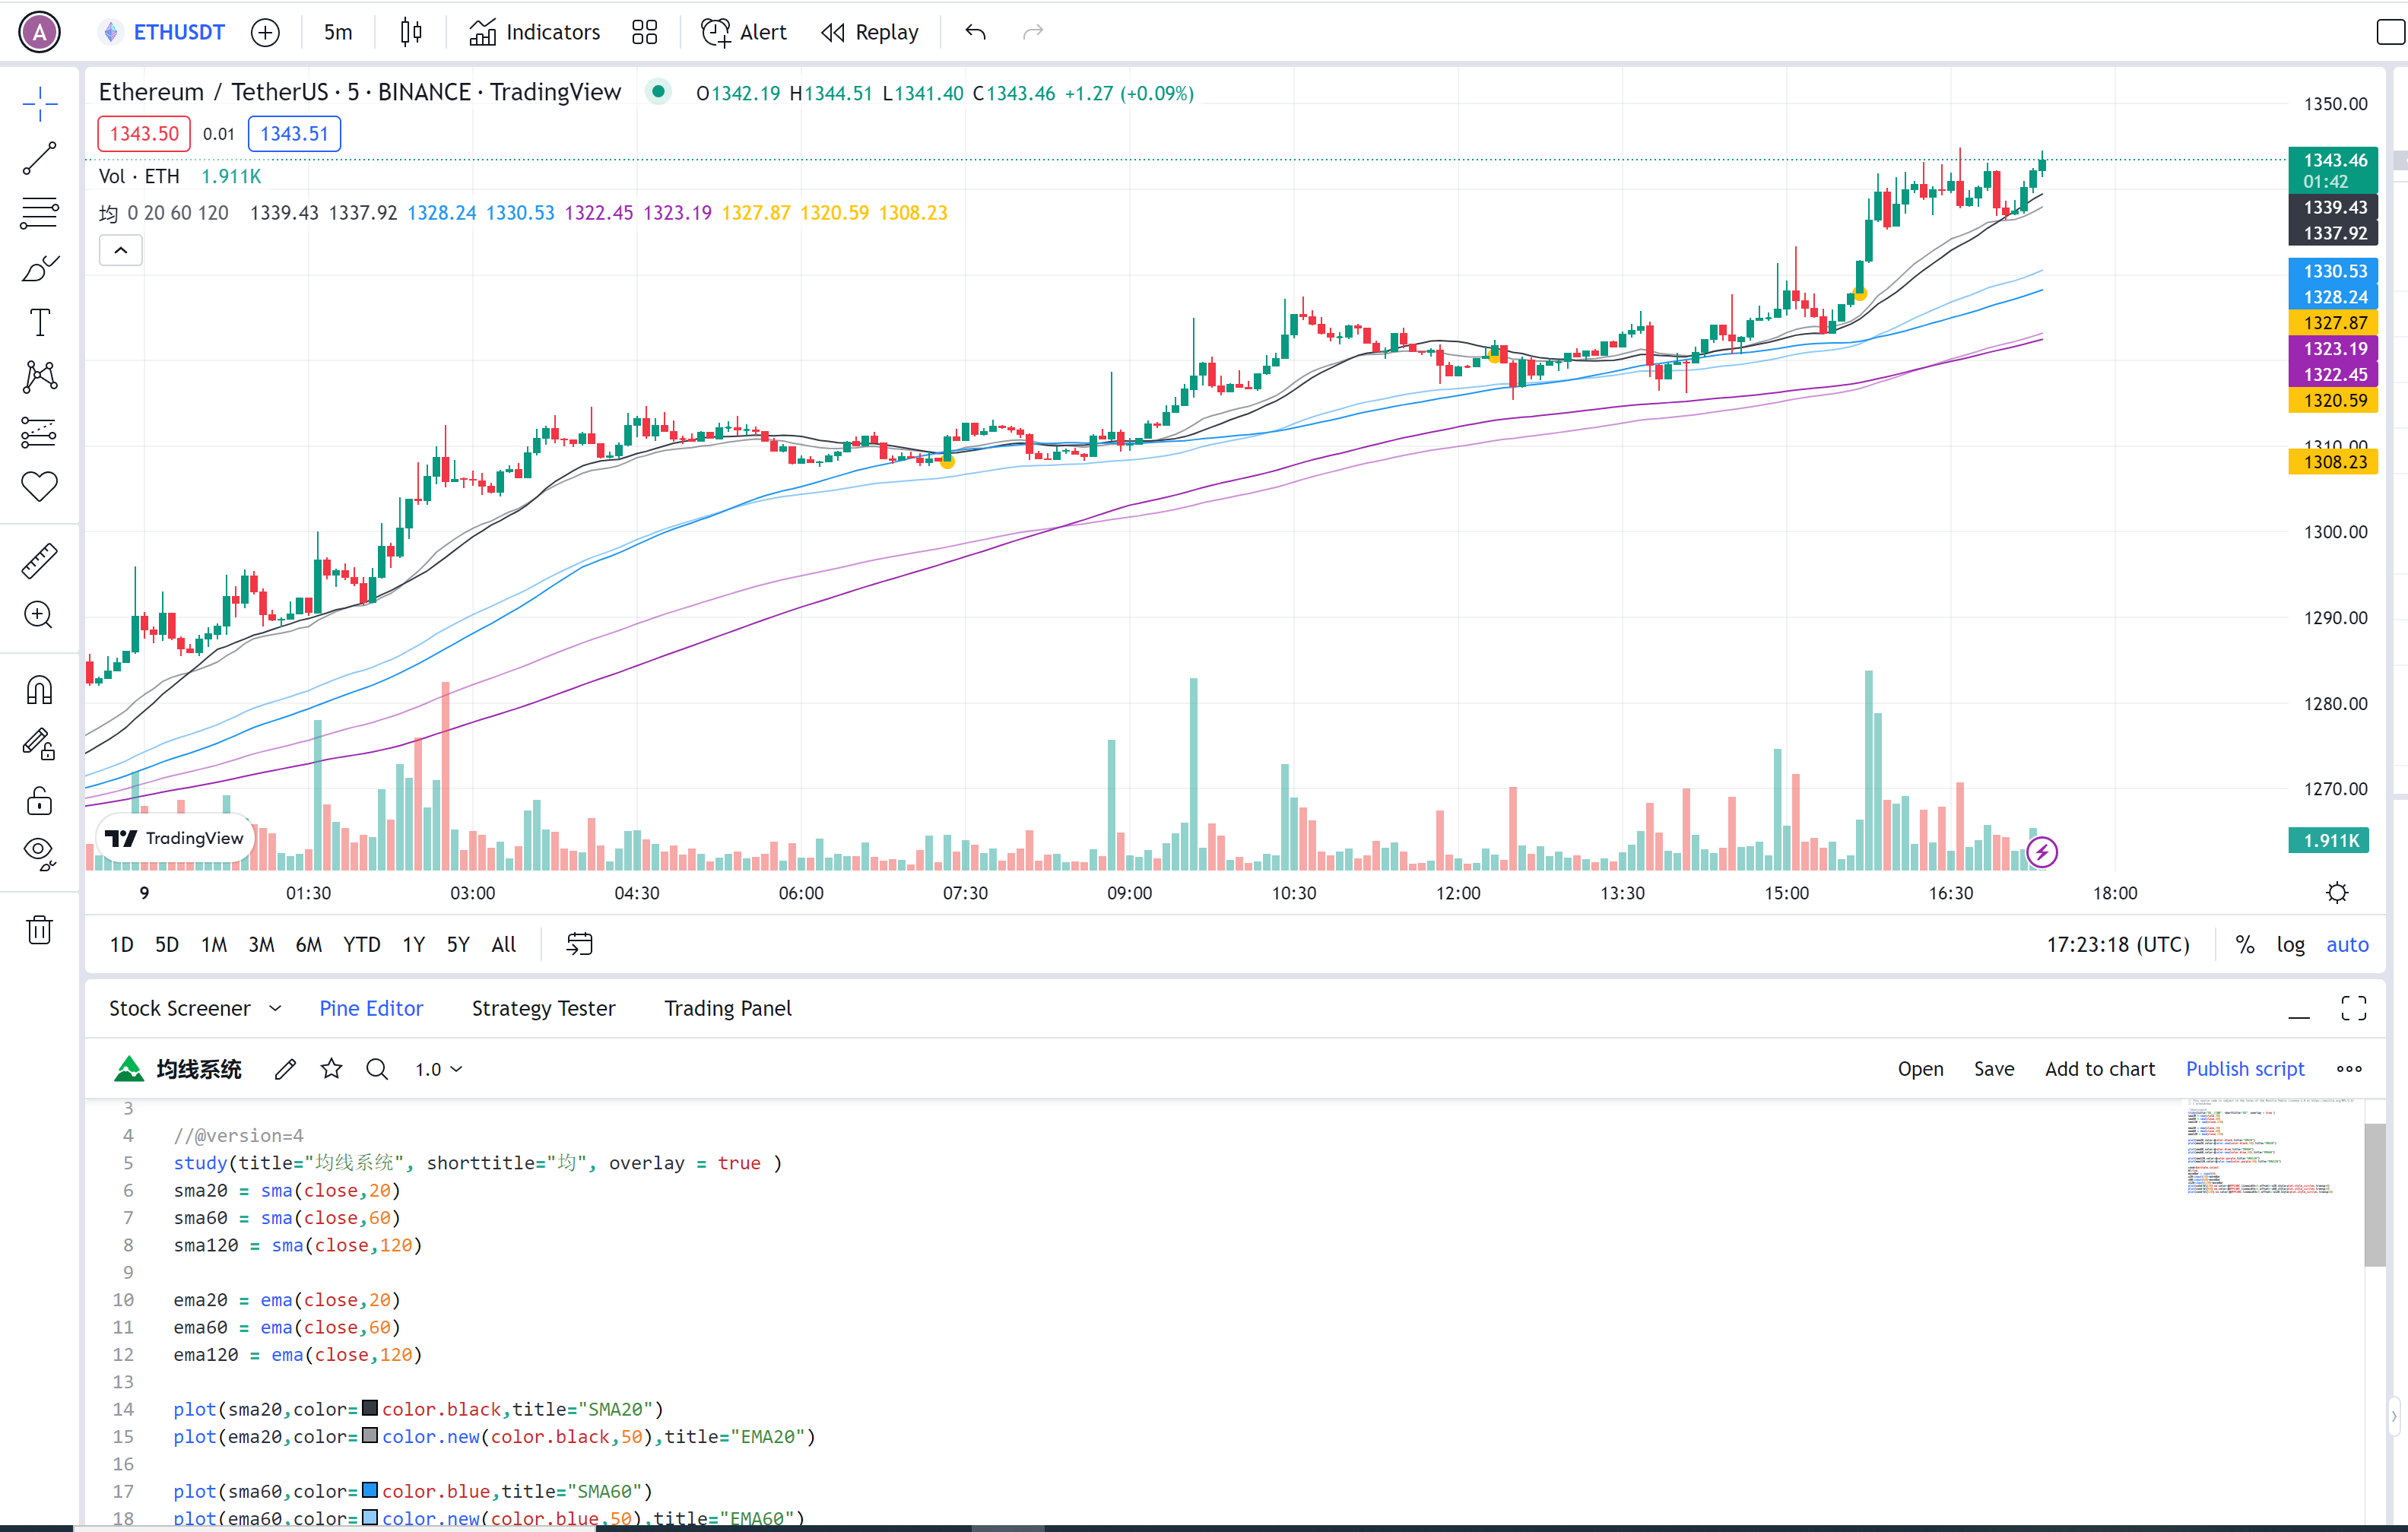
Task: Click the layout grid icon
Action: point(645,32)
